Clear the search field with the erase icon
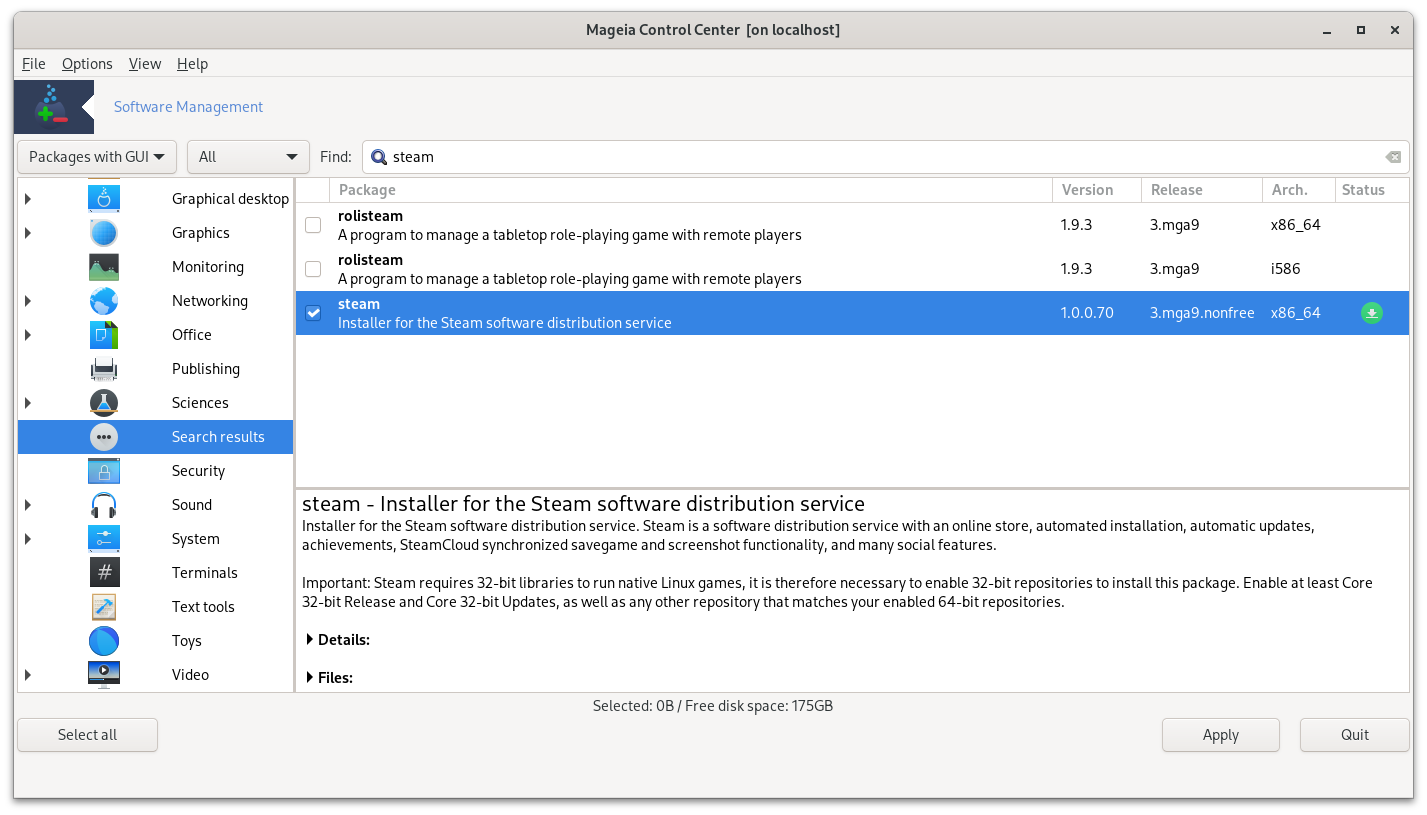Image resolution: width=1427 pixels, height=815 pixels. pos(1392,157)
